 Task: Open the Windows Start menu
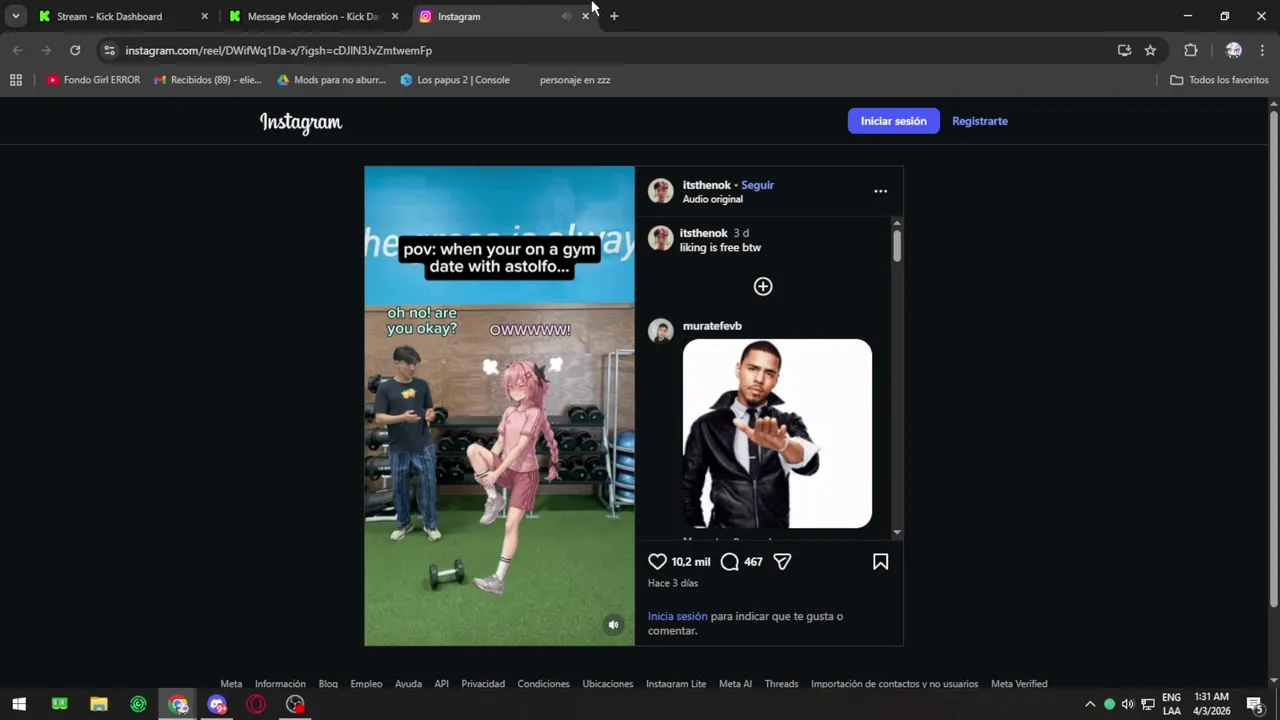(x=19, y=705)
